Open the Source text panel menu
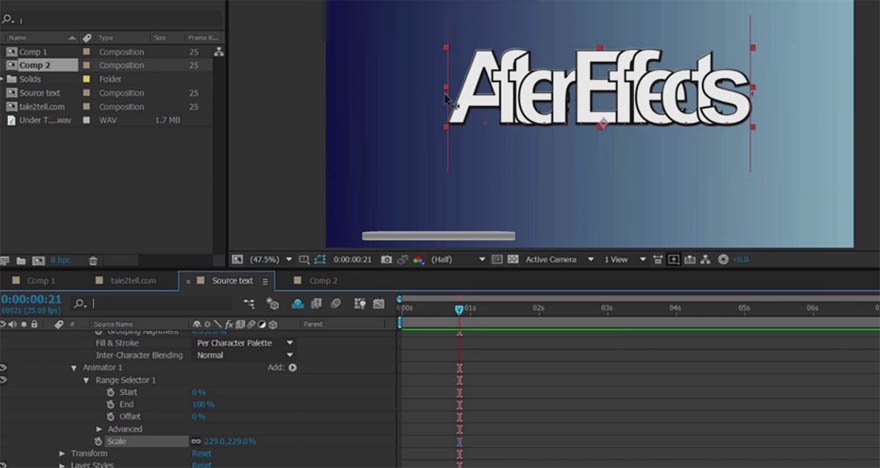The image size is (880, 468). point(265,281)
